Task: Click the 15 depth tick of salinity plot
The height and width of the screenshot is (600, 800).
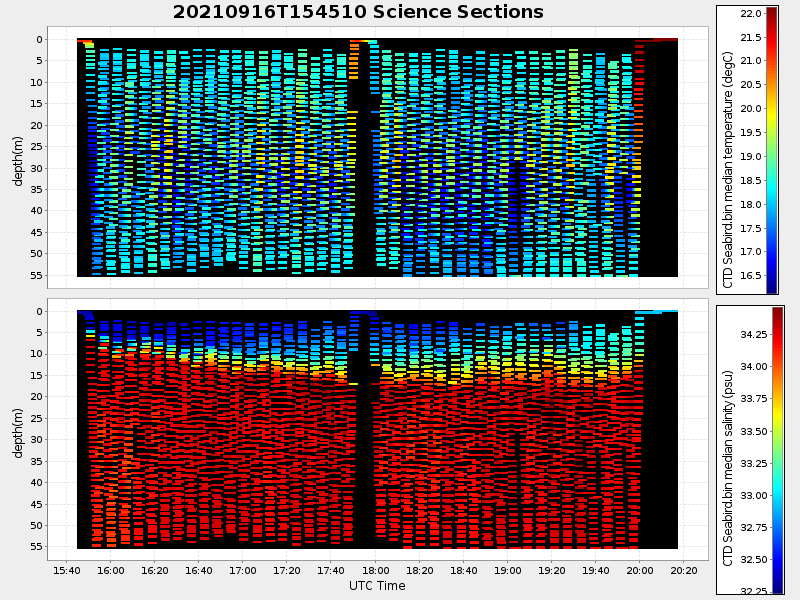Action: 37,375
